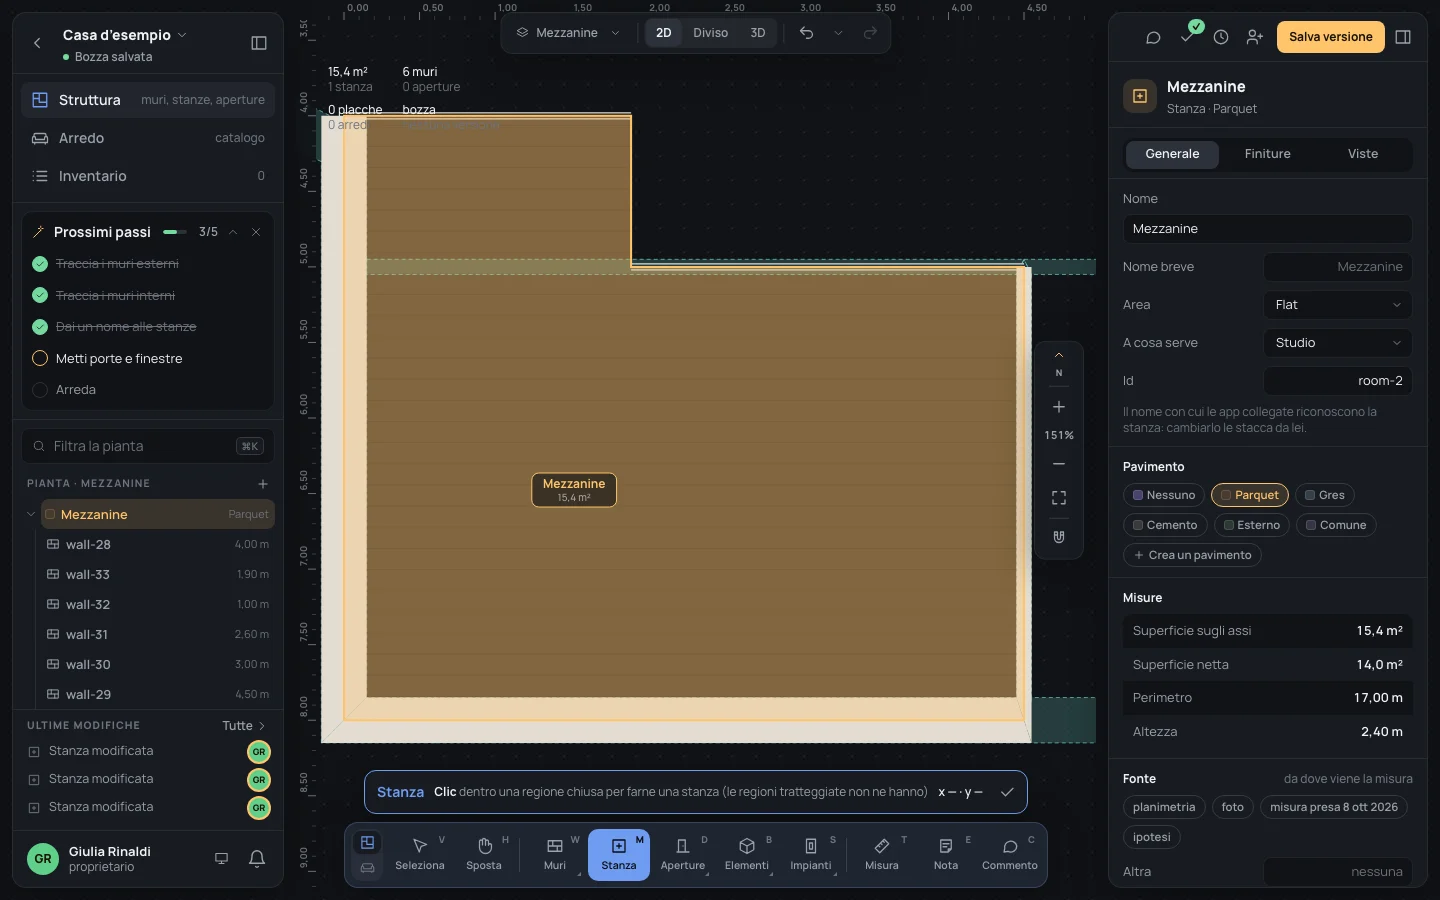The image size is (1440, 900).
Task: Select Gres floor option
Action: tap(1324, 495)
